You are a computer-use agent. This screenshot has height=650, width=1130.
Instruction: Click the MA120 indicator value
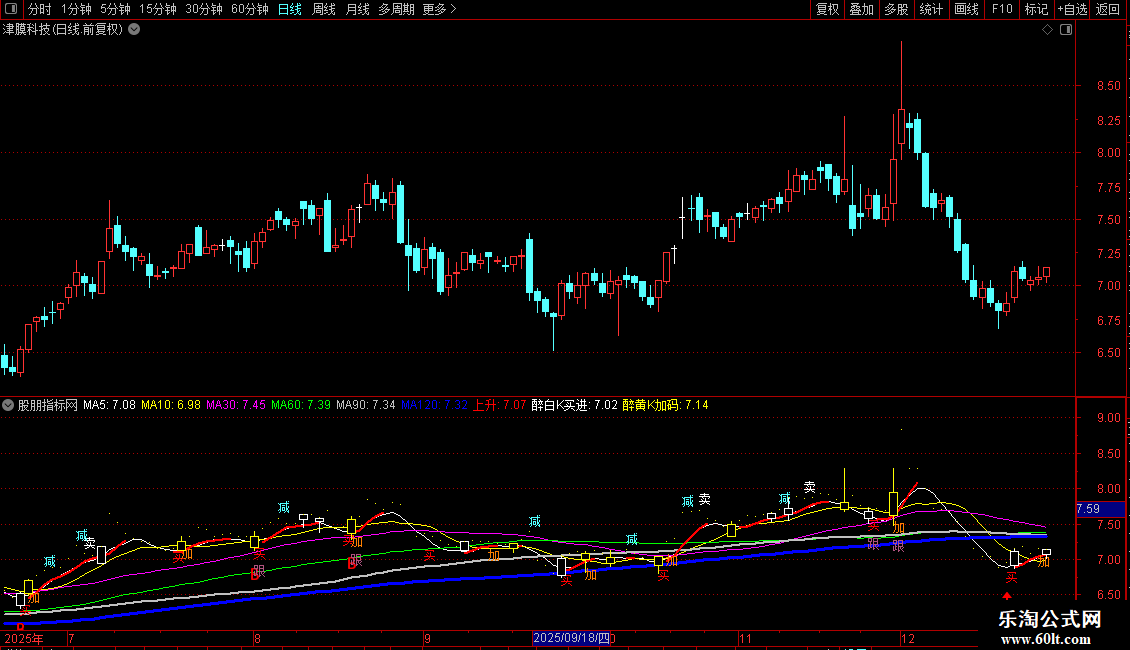[434, 405]
